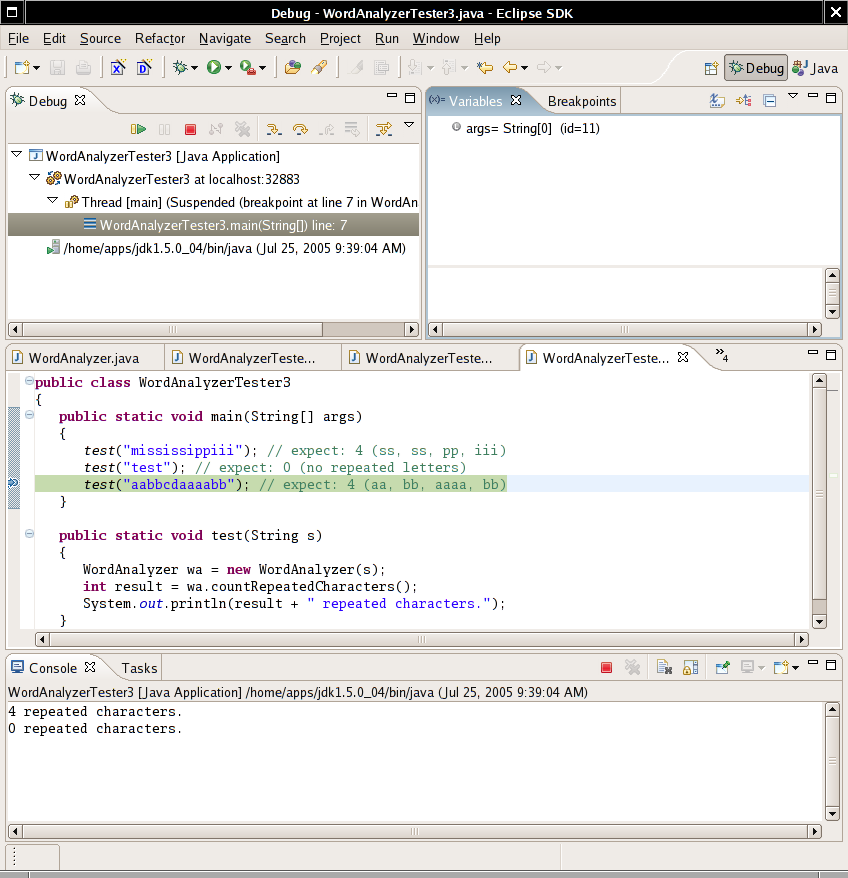Viewport: 848px width, 878px height.
Task: Click the Step Return icon
Action: pos(327,129)
